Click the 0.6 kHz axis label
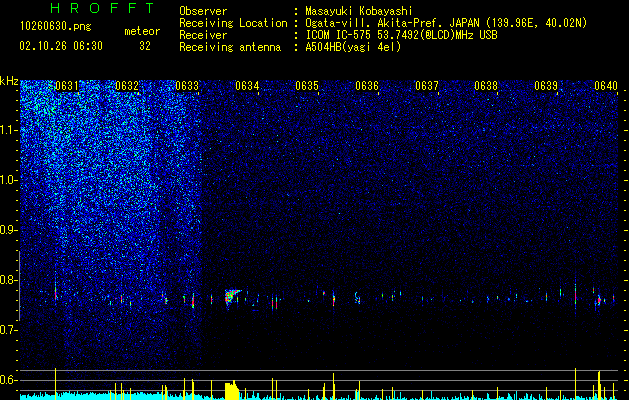Image resolution: width=629 pixels, height=400 pixels. pyautogui.click(x=9, y=380)
